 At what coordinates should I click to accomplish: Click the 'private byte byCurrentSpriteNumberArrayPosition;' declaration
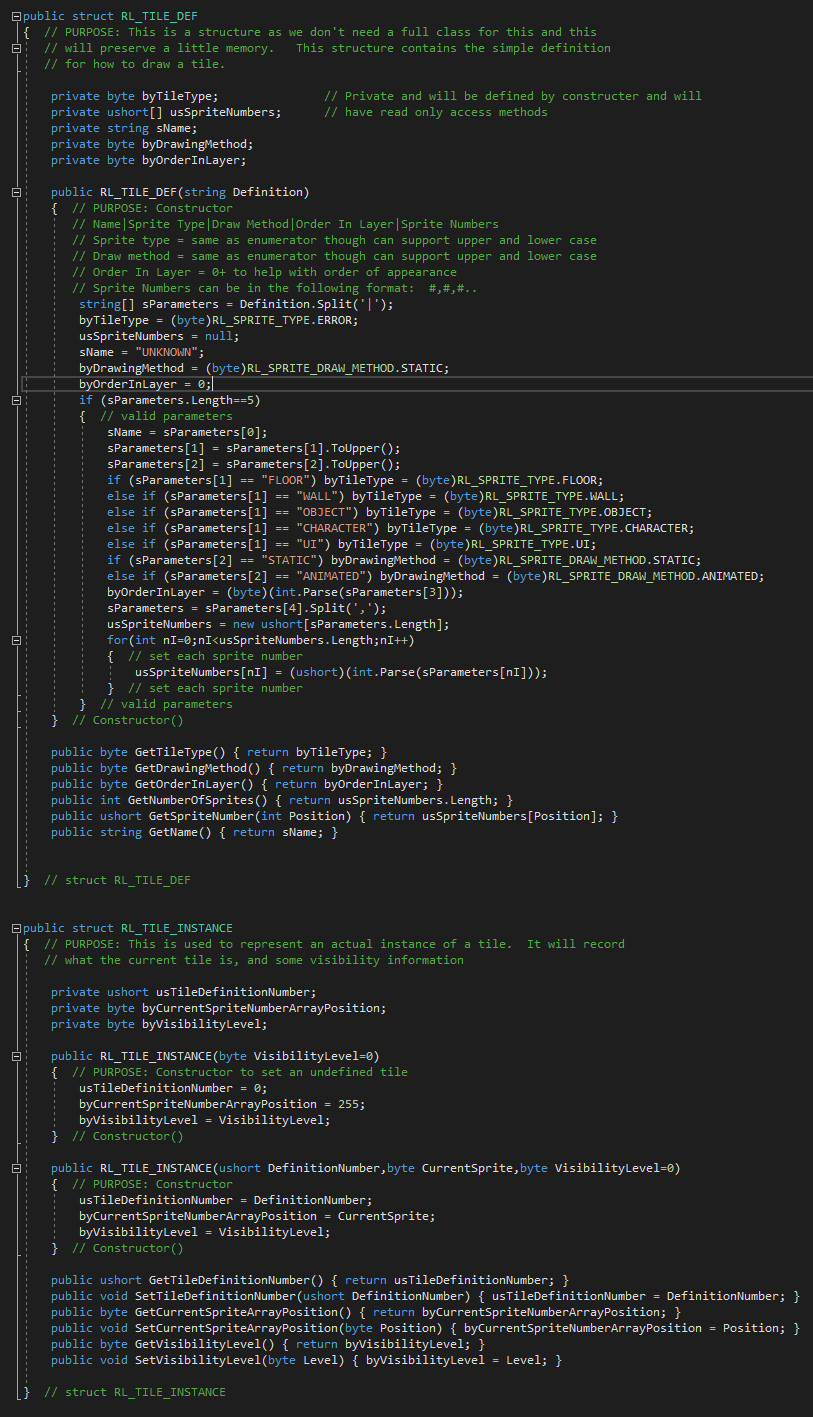point(219,1008)
